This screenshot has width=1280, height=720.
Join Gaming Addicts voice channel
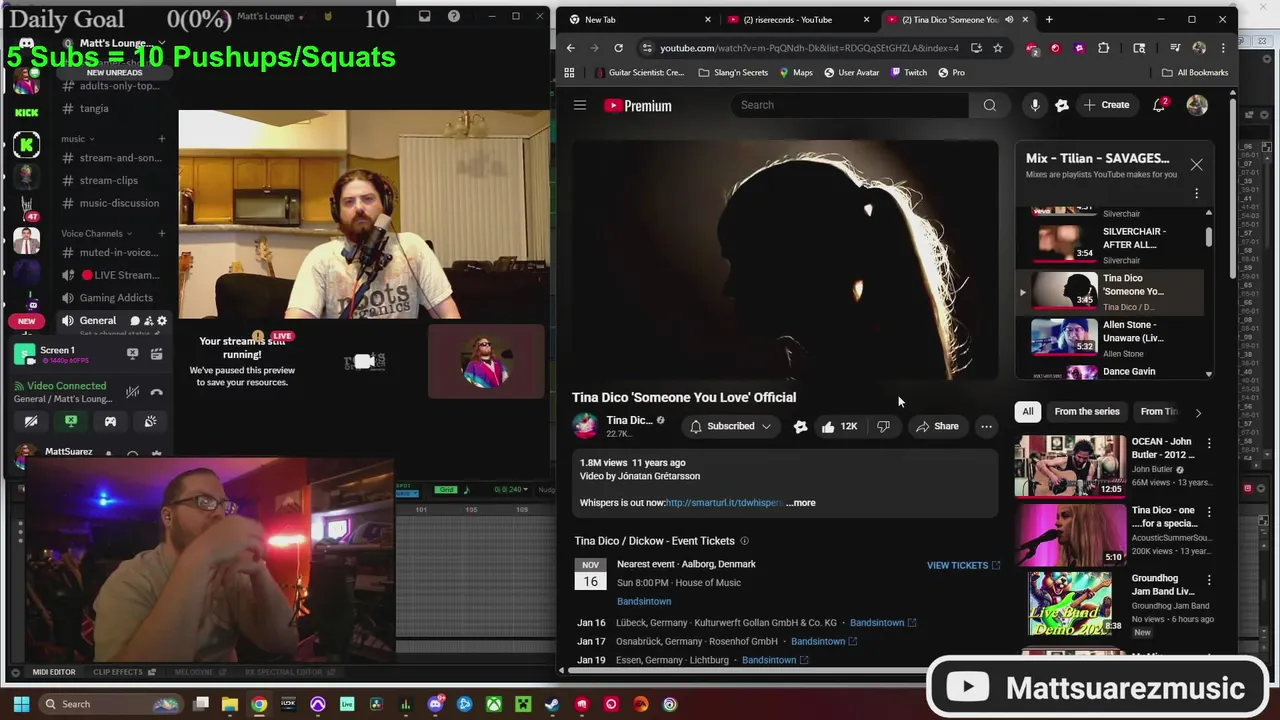116,298
